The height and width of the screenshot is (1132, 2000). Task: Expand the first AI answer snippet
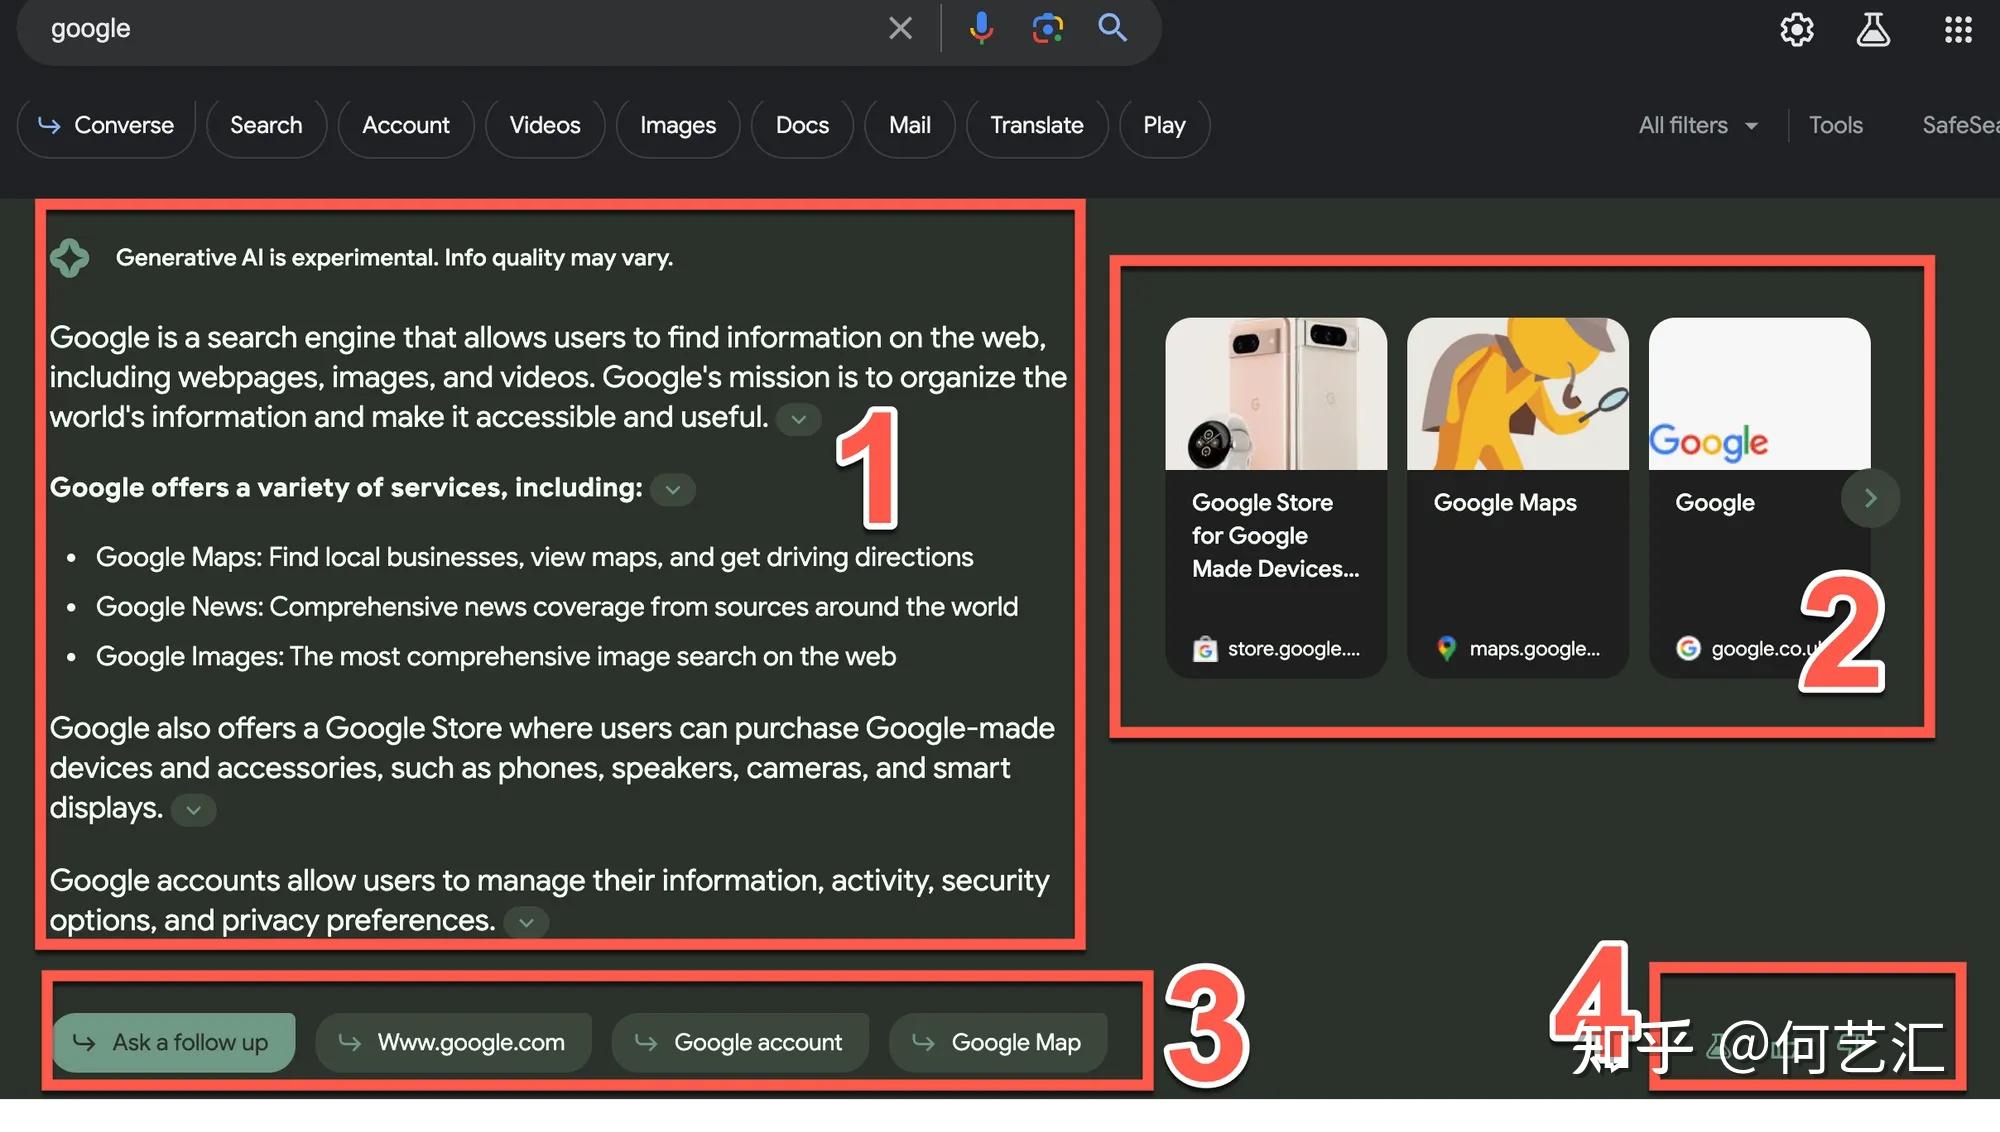point(797,418)
